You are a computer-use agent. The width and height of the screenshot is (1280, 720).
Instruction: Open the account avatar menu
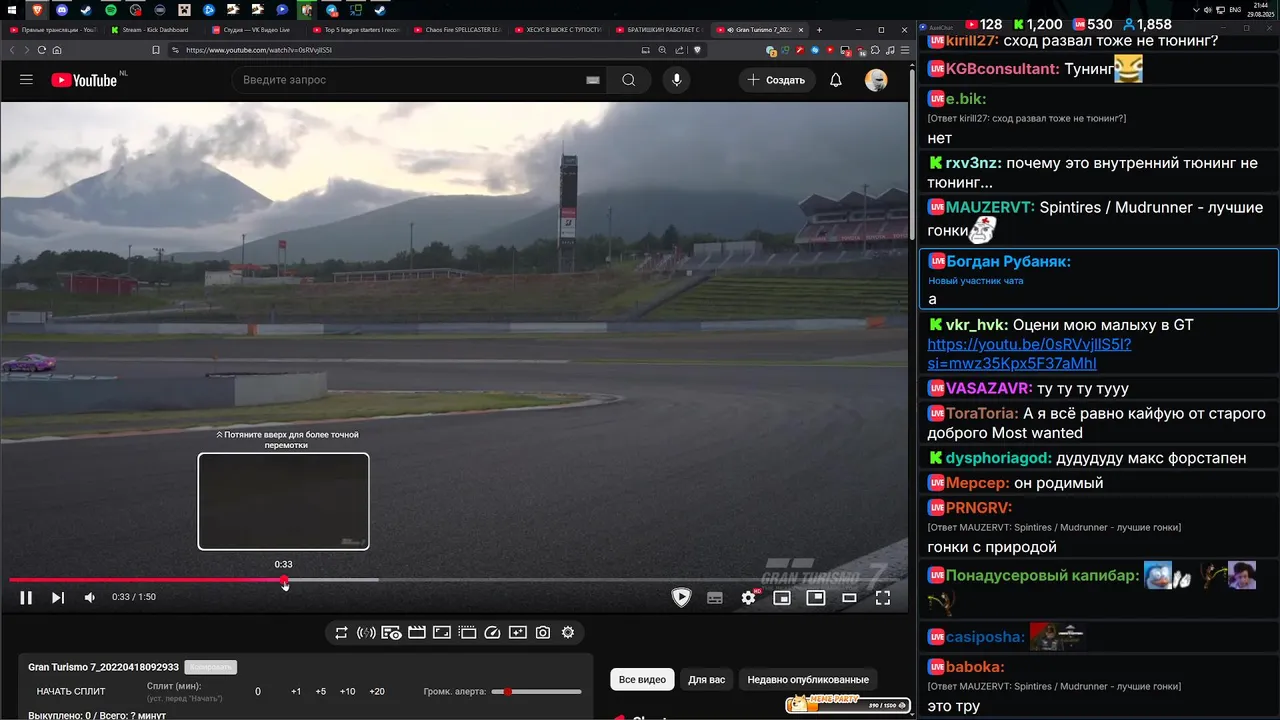click(x=876, y=80)
